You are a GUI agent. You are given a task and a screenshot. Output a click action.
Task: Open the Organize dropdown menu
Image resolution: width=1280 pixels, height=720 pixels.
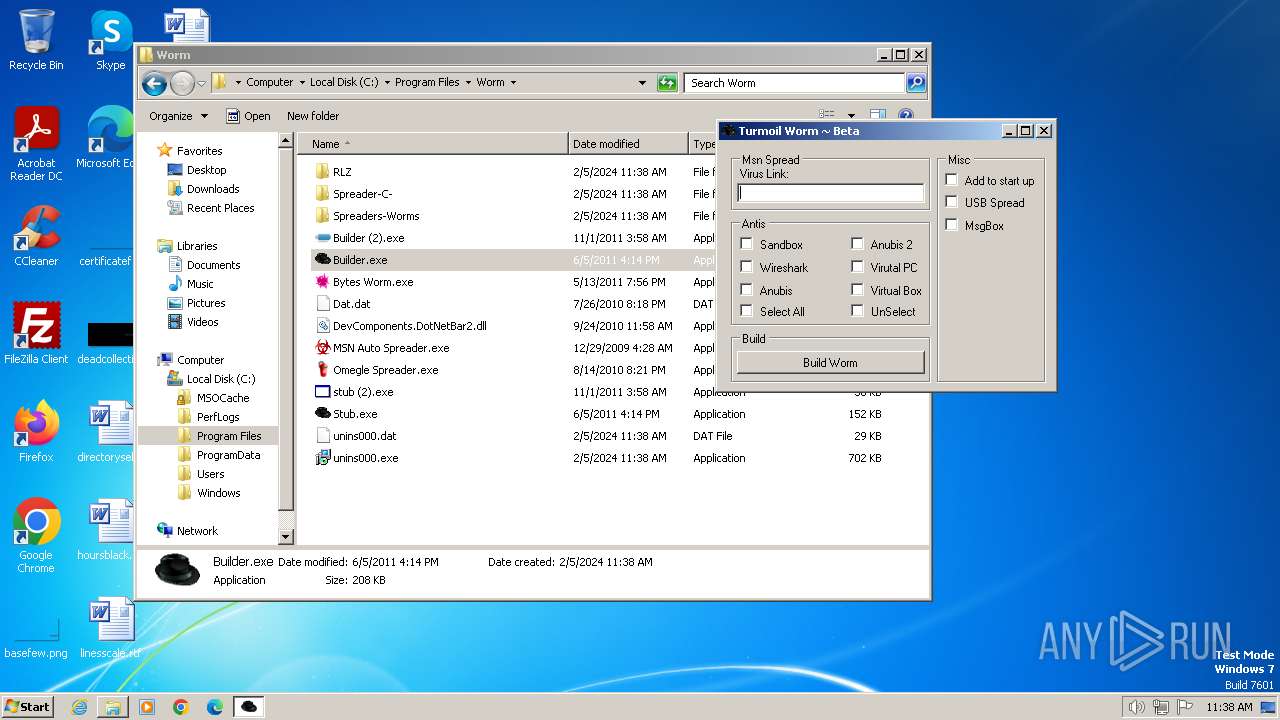[178, 116]
